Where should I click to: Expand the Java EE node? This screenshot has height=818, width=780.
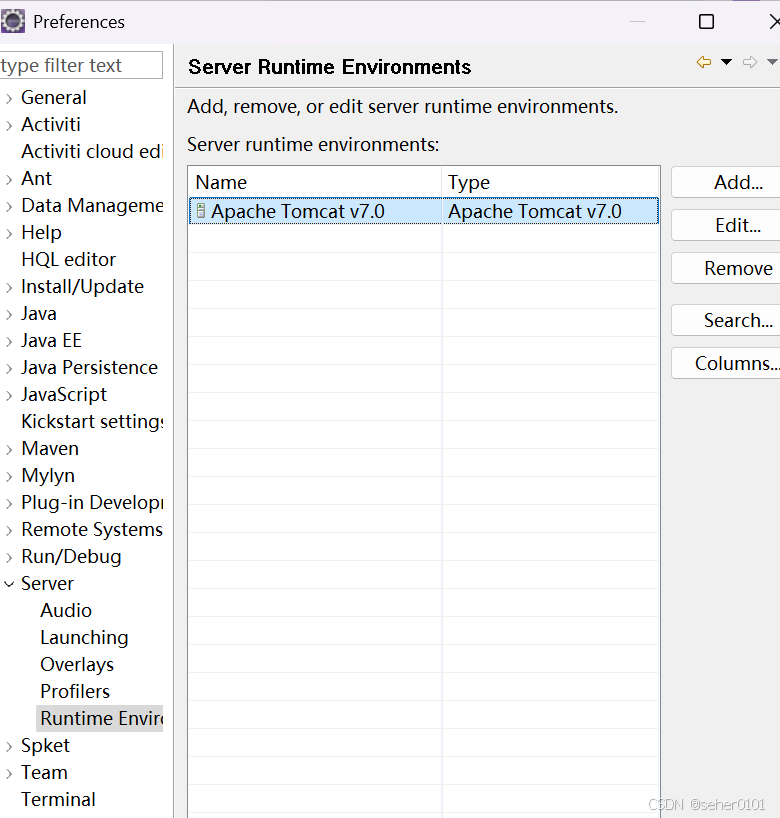9,342
